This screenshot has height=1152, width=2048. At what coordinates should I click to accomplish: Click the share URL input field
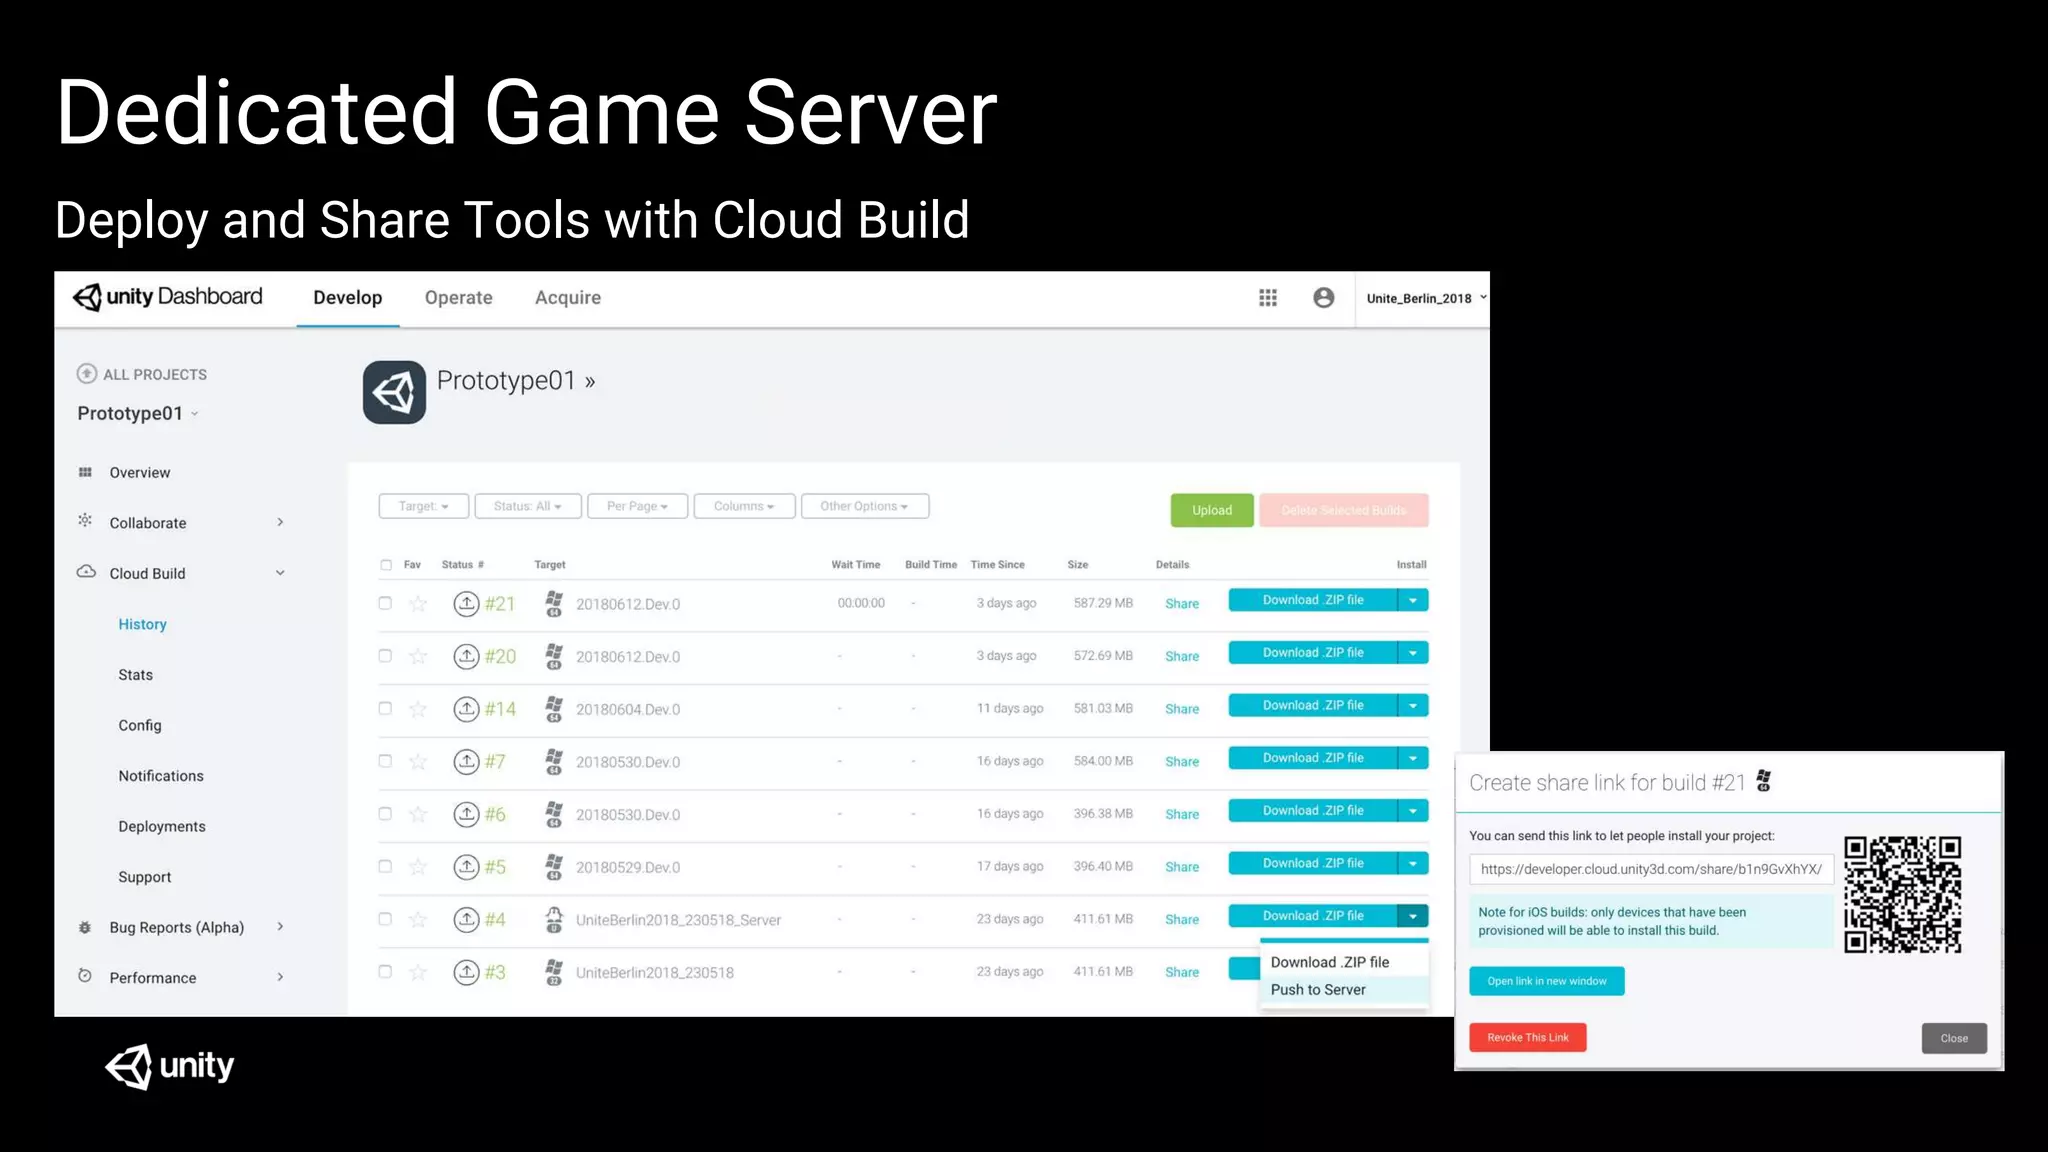tap(1652, 869)
